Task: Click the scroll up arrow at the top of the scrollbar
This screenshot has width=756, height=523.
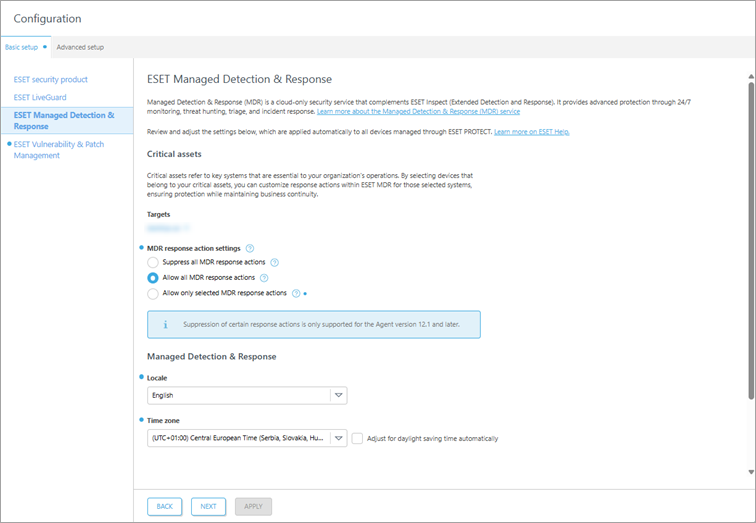Action: [751, 77]
